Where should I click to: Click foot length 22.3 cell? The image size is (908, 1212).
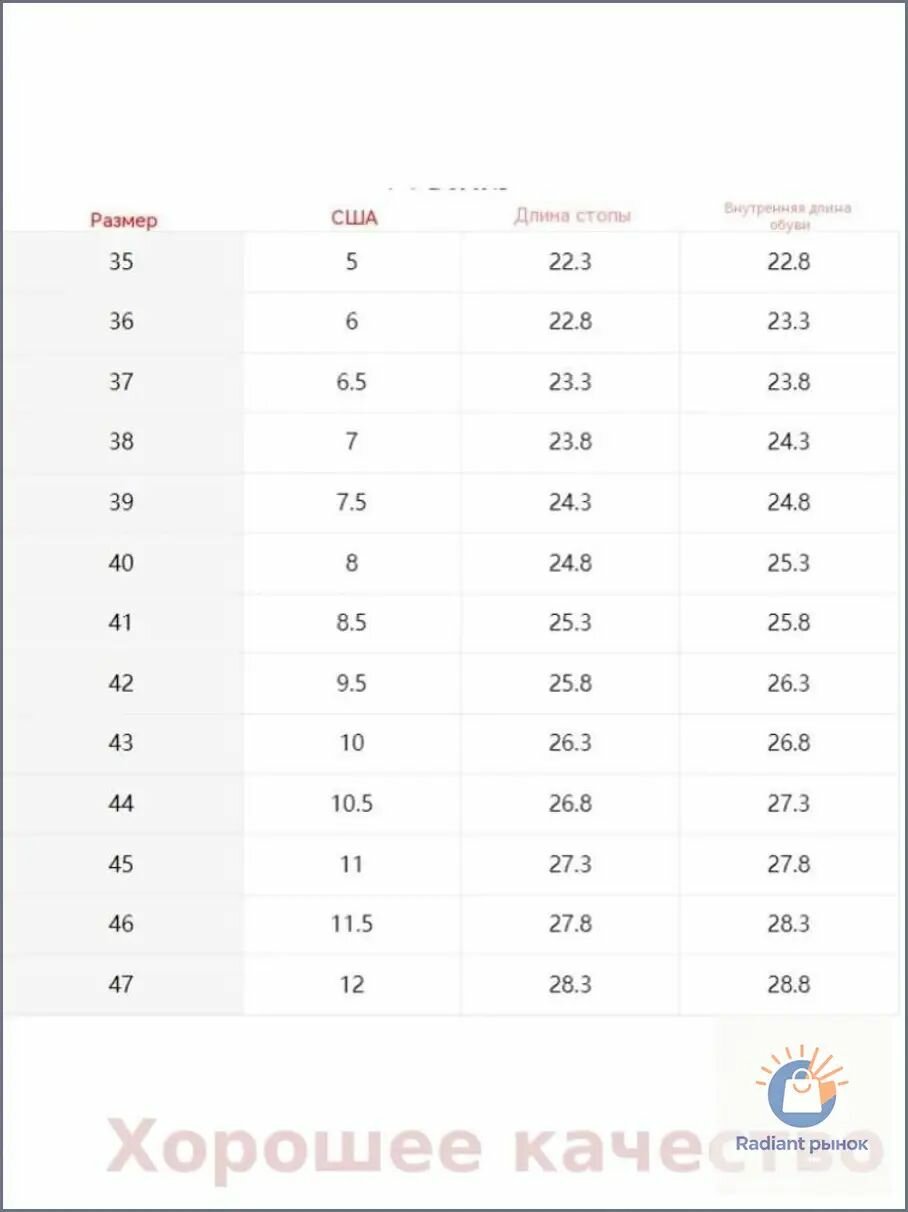click(x=570, y=262)
